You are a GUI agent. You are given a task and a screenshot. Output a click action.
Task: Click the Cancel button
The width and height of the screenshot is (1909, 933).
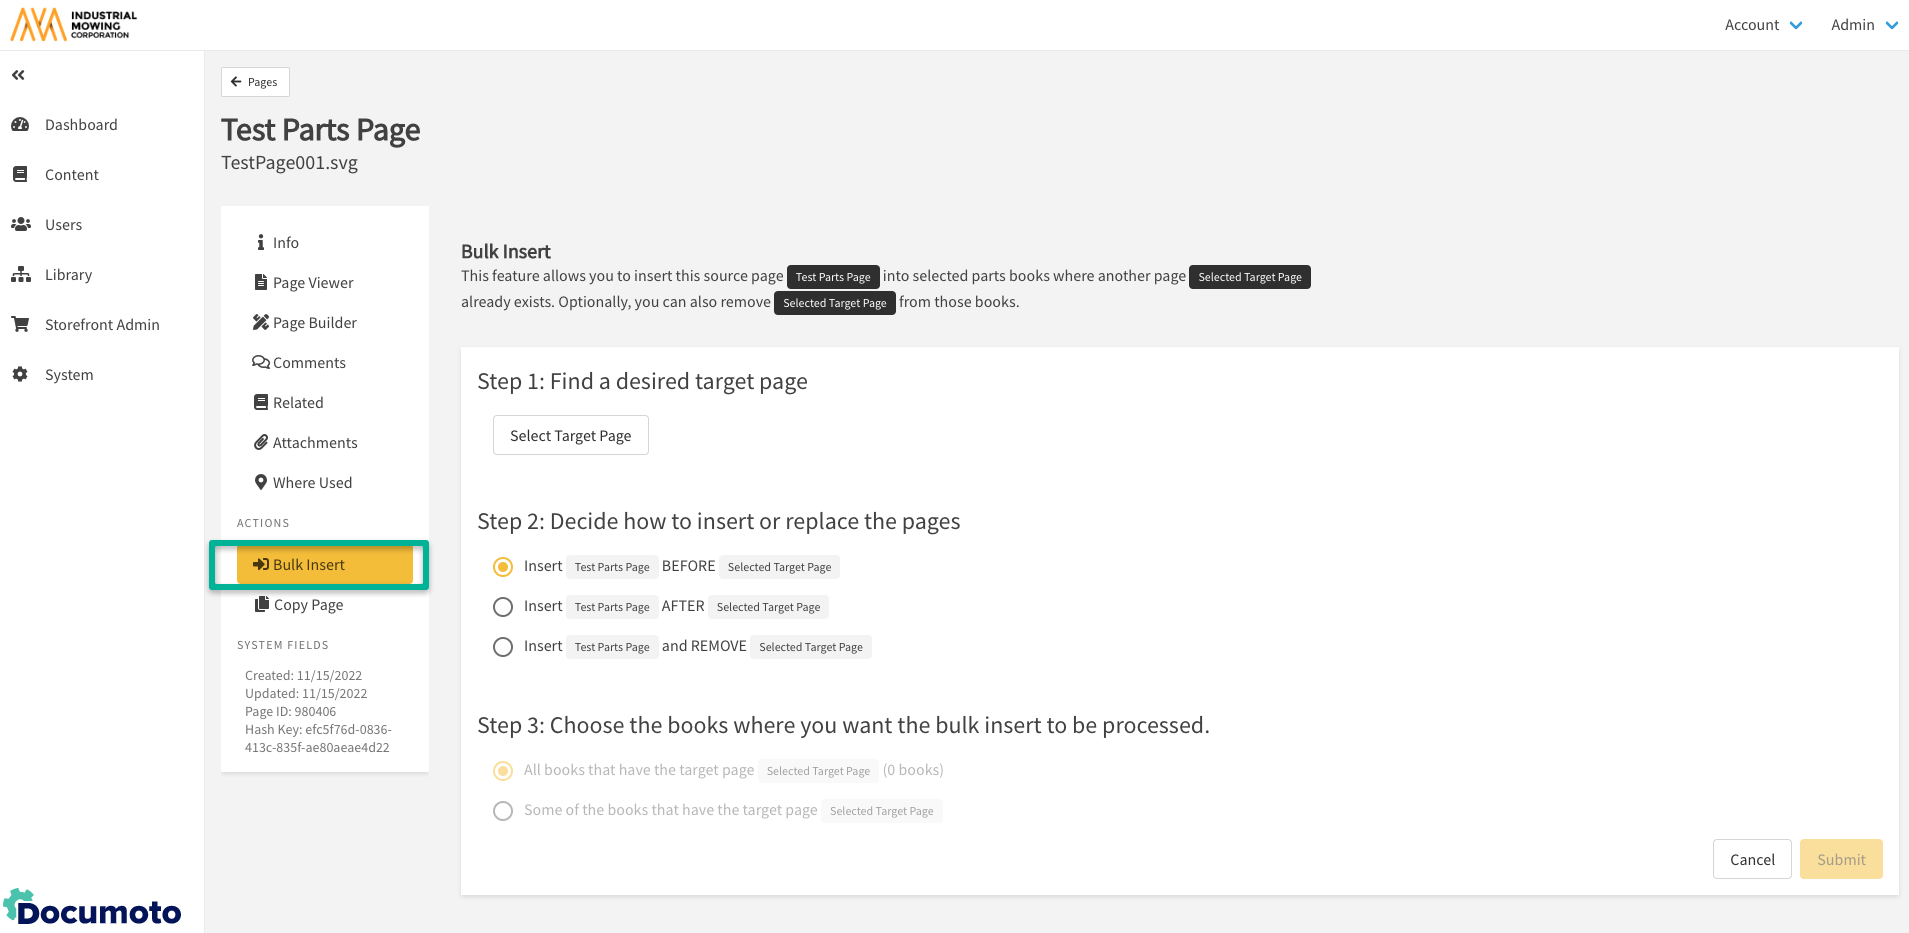click(x=1752, y=860)
